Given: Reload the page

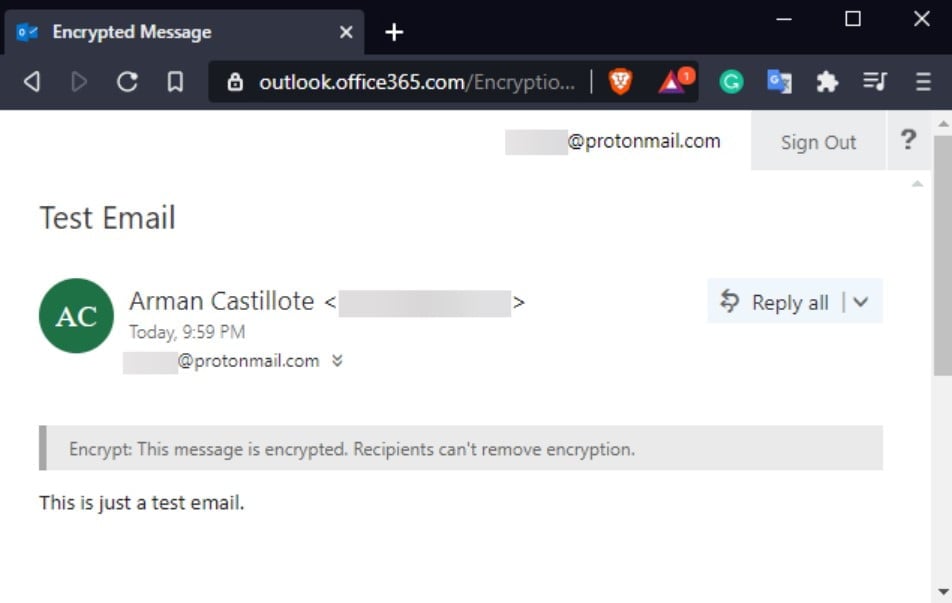Looking at the screenshot, I should (x=128, y=81).
